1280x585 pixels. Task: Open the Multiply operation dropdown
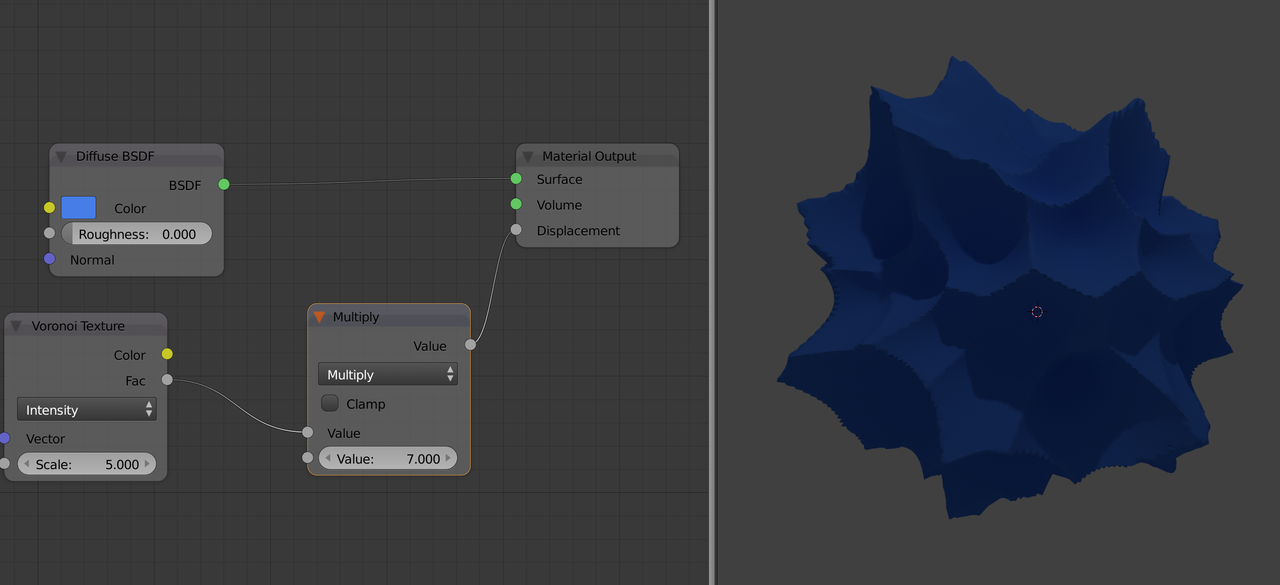tap(388, 375)
